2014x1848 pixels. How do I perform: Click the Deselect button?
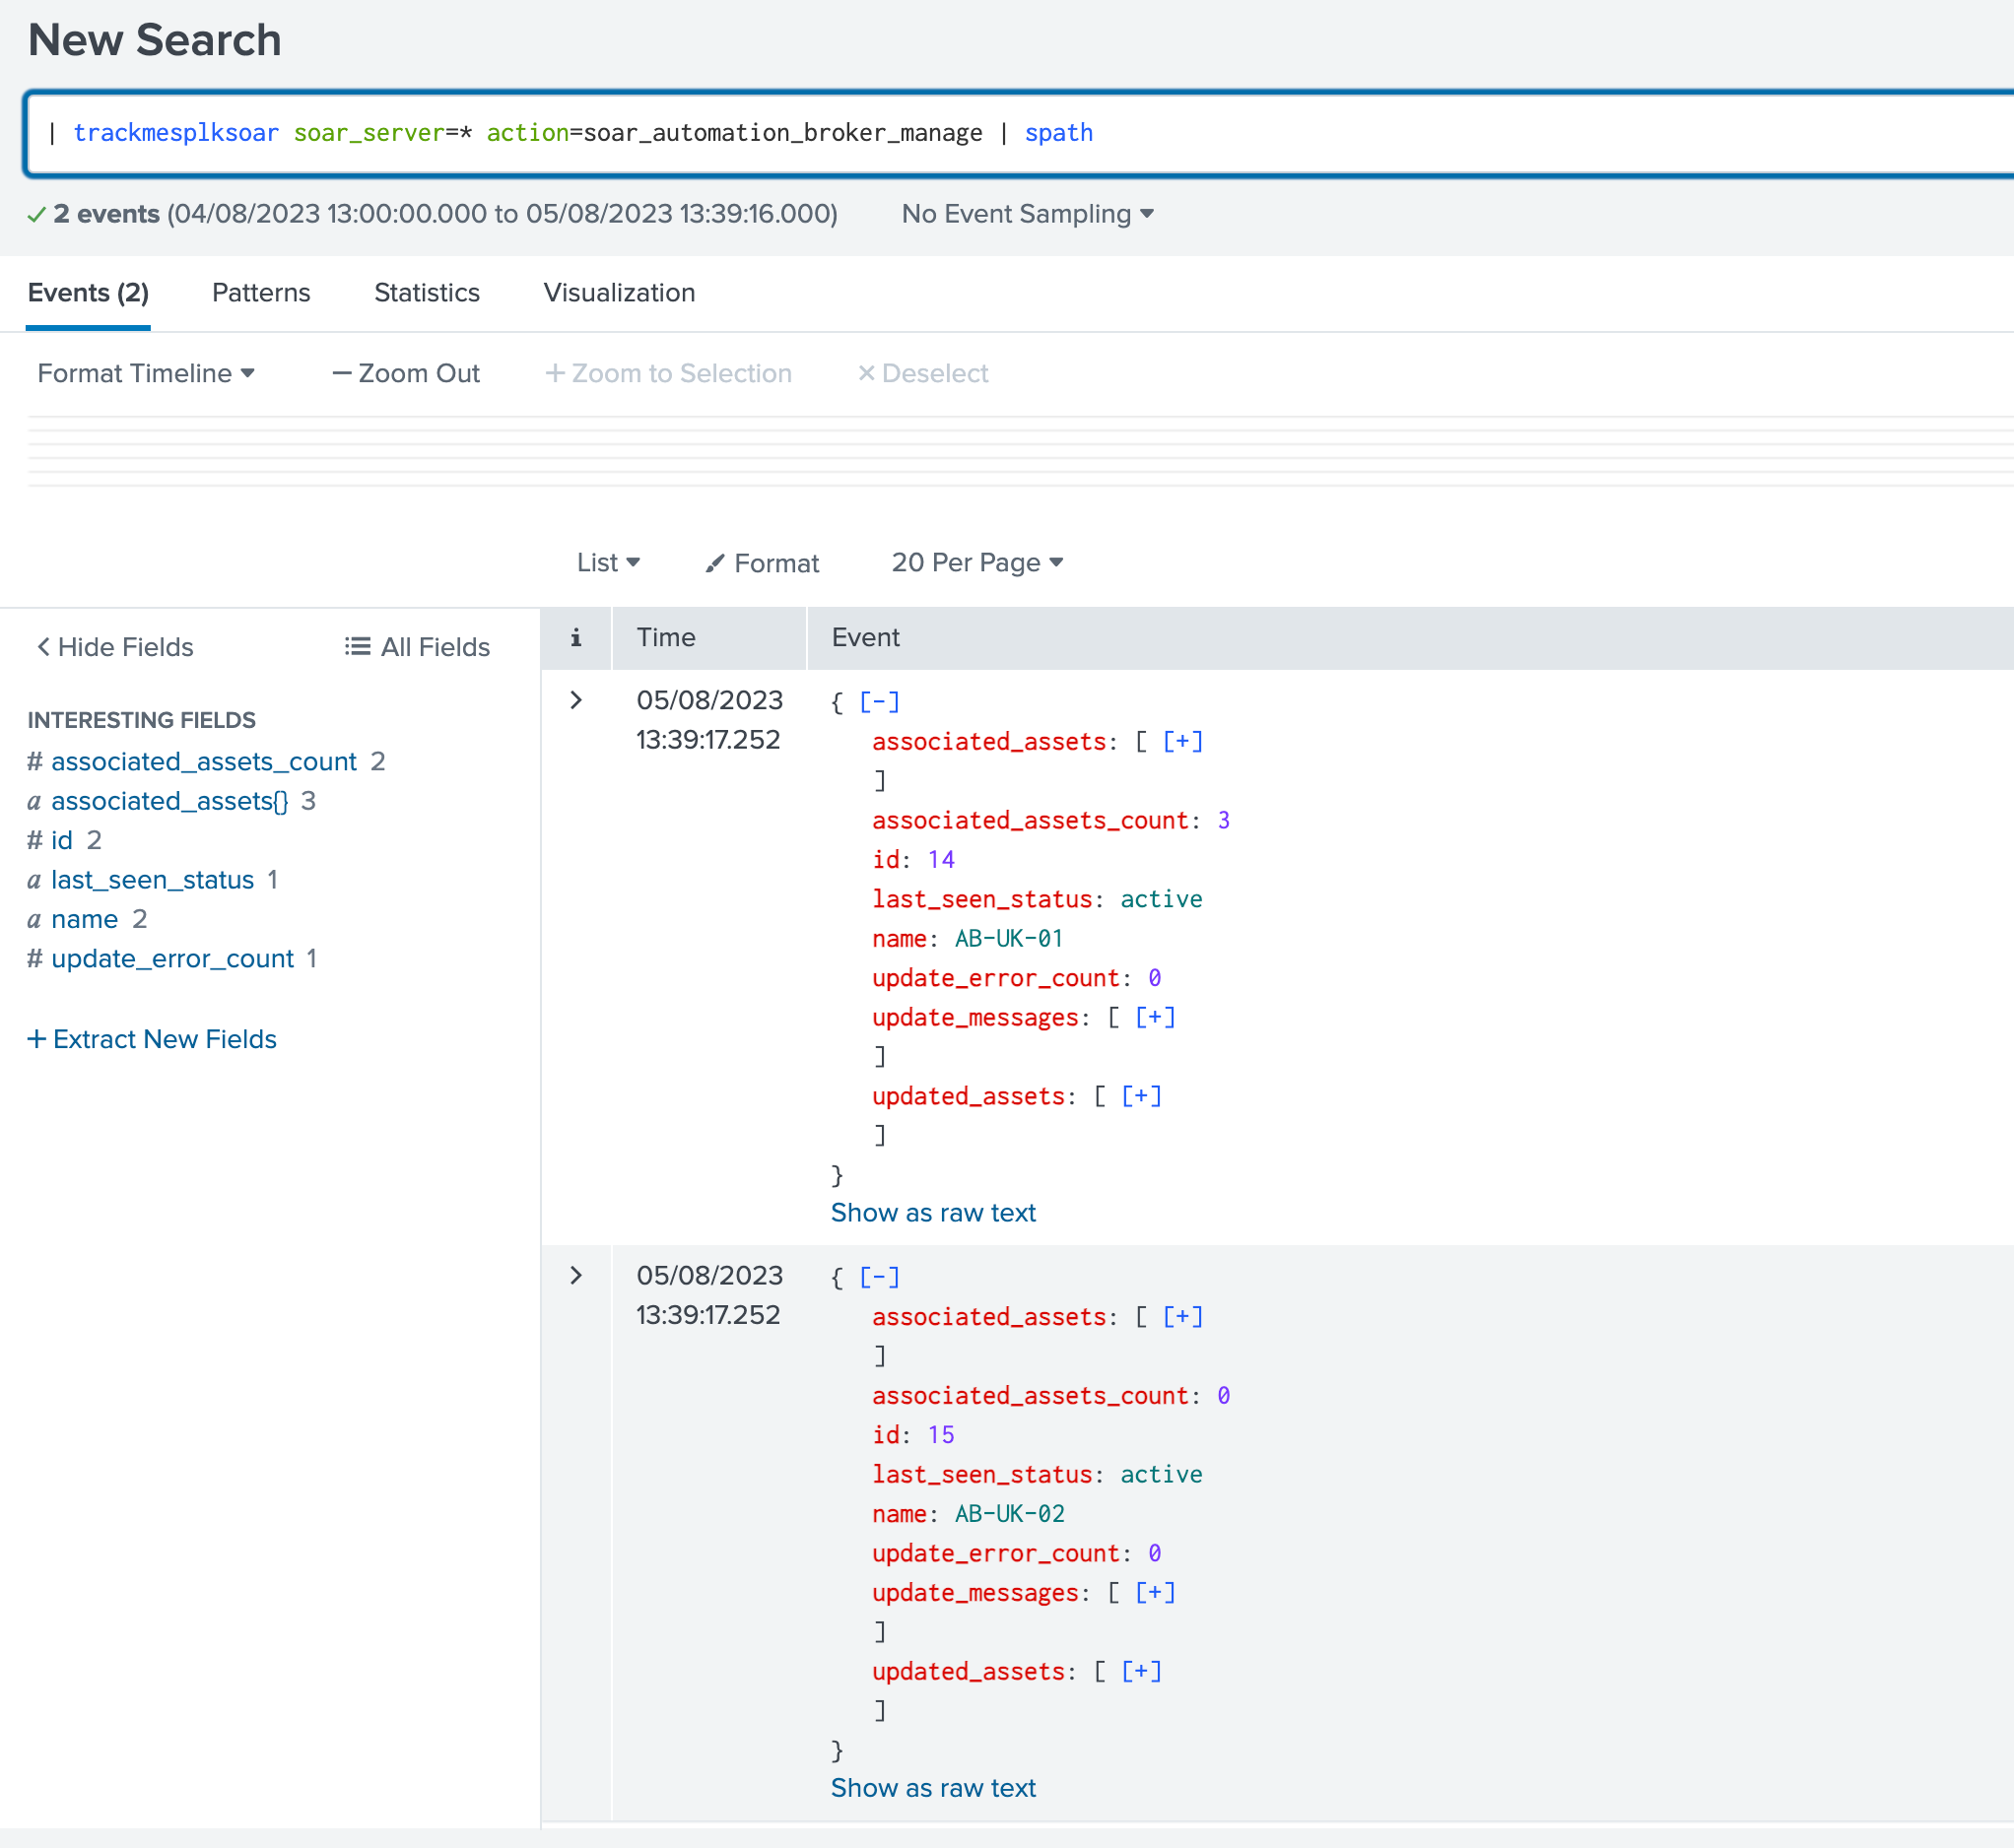pos(923,373)
